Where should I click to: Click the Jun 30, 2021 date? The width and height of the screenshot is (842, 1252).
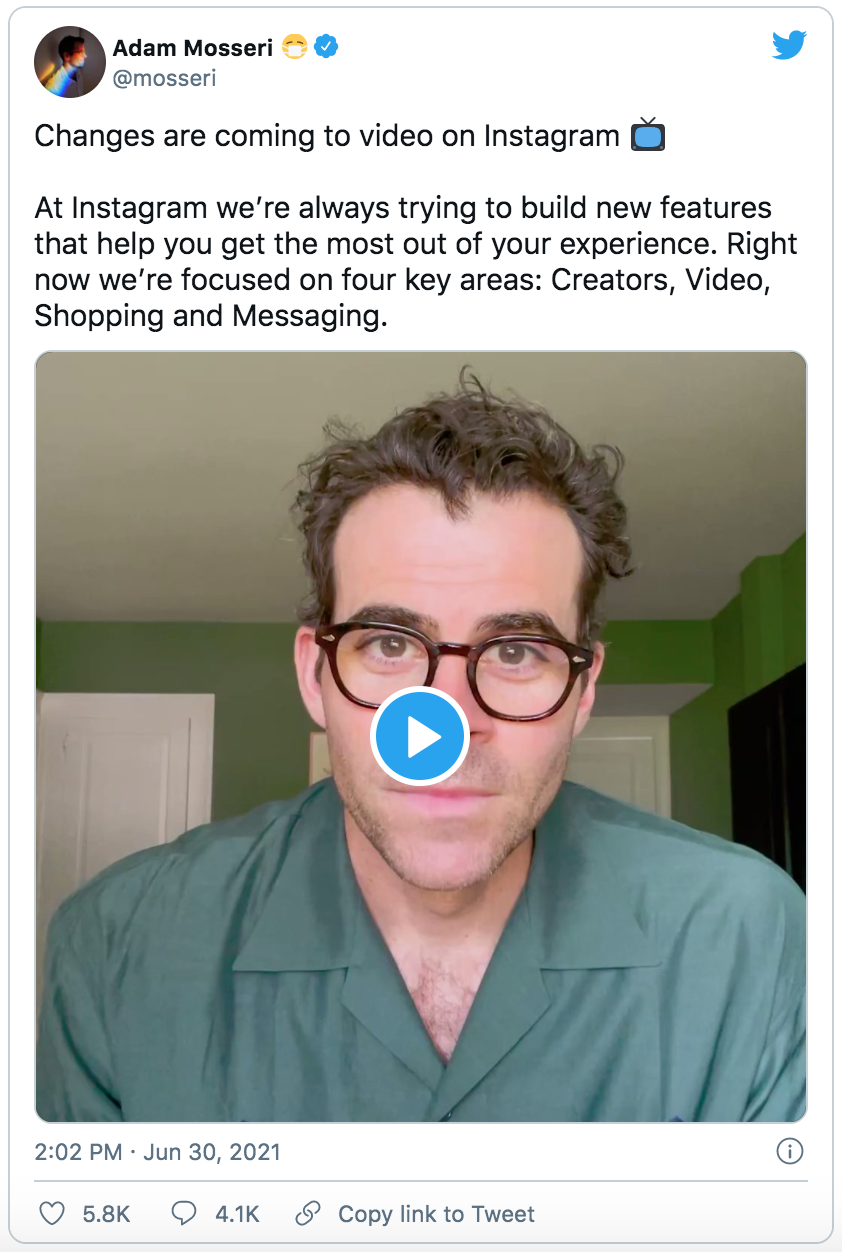pyautogui.click(x=212, y=1152)
